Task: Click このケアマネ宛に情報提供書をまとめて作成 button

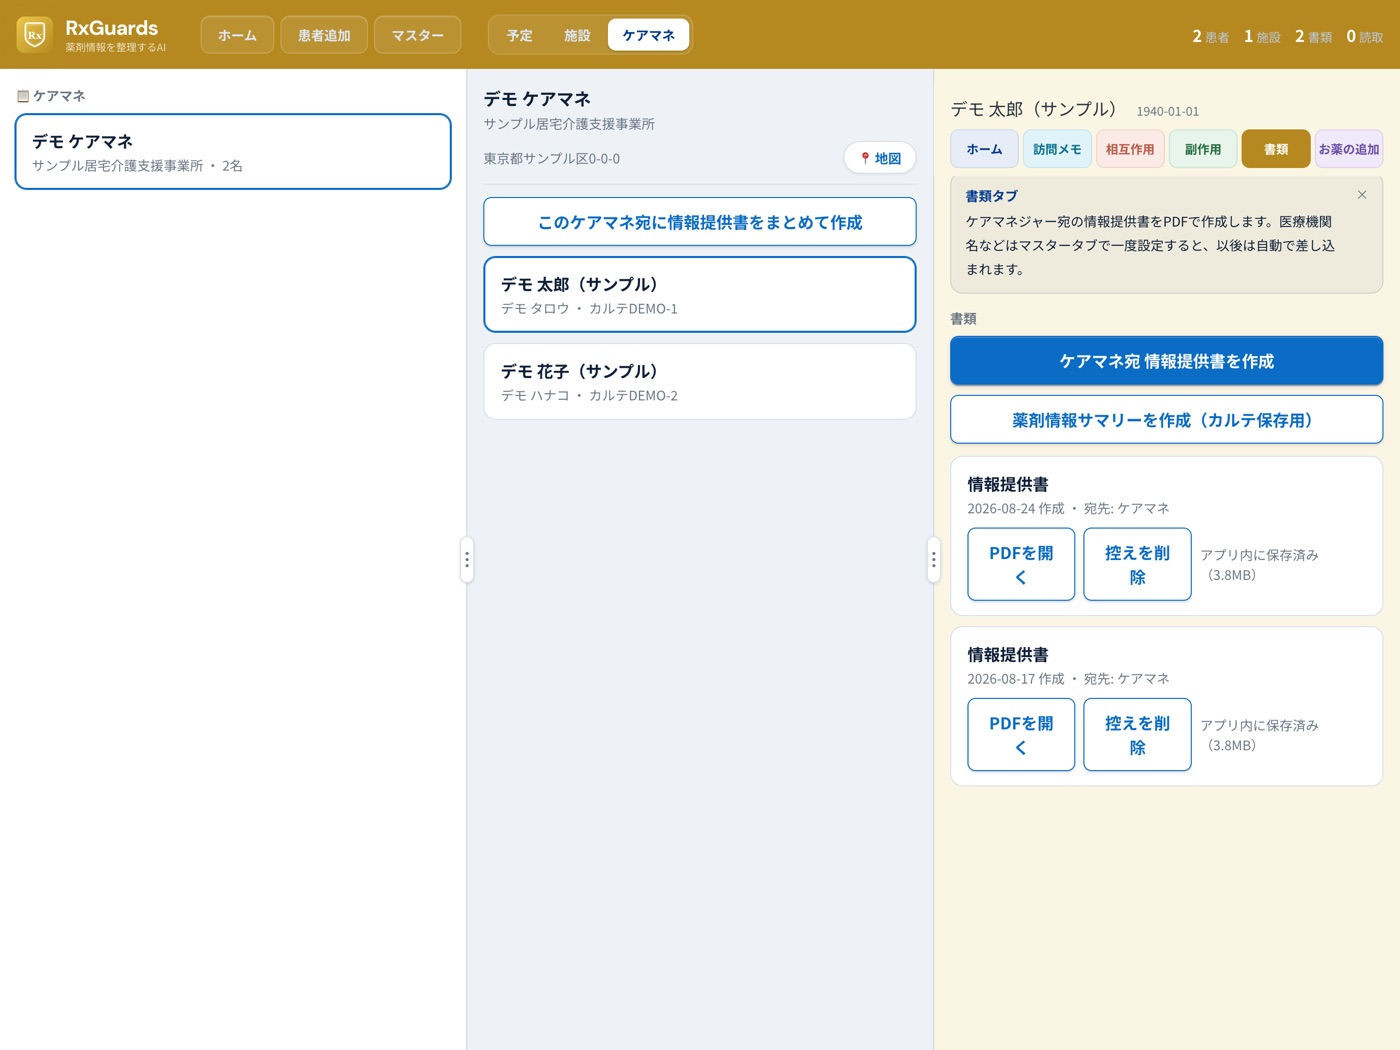Action: [x=700, y=222]
